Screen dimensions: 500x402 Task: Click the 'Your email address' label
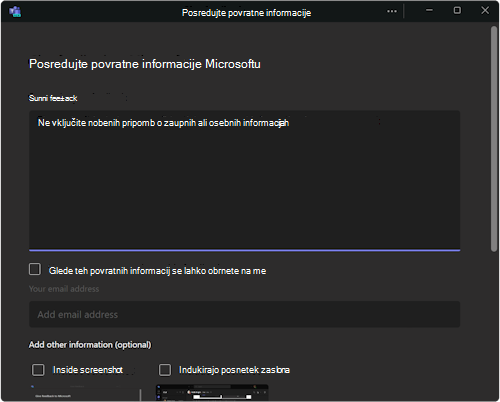pyautogui.click(x=64, y=289)
